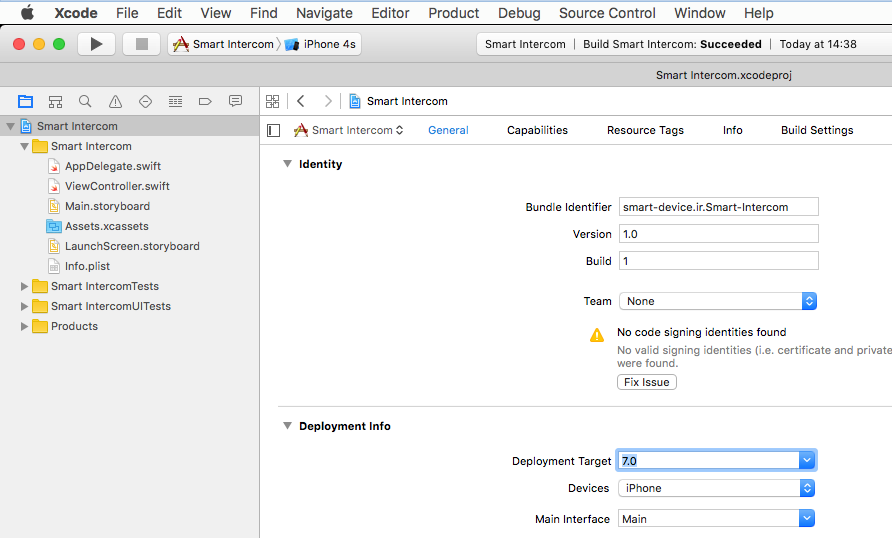Choose the iPhone 4s run destination
Image resolution: width=892 pixels, height=538 pixels.
[x=320, y=44]
